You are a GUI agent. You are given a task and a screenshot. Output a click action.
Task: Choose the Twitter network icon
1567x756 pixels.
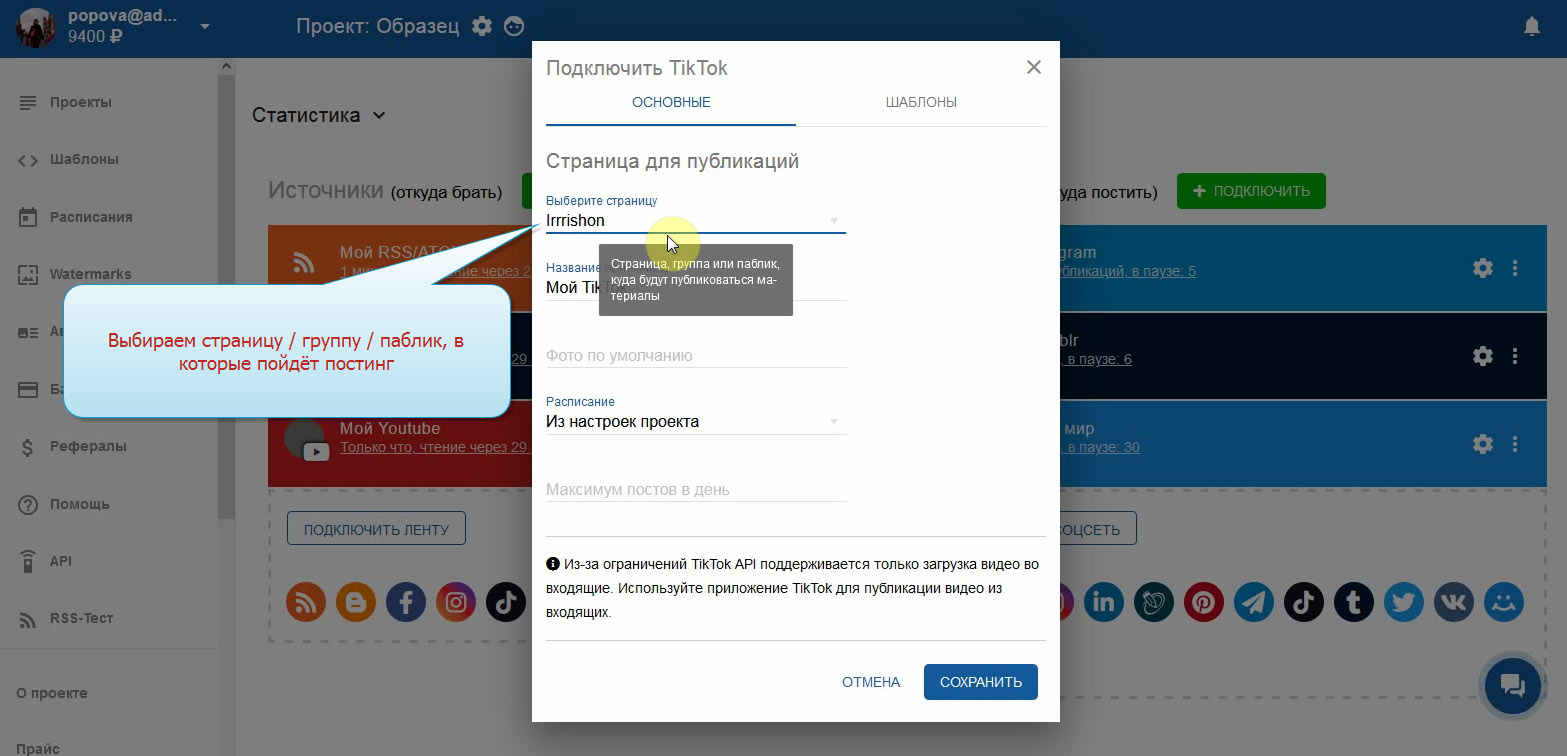click(x=1404, y=602)
